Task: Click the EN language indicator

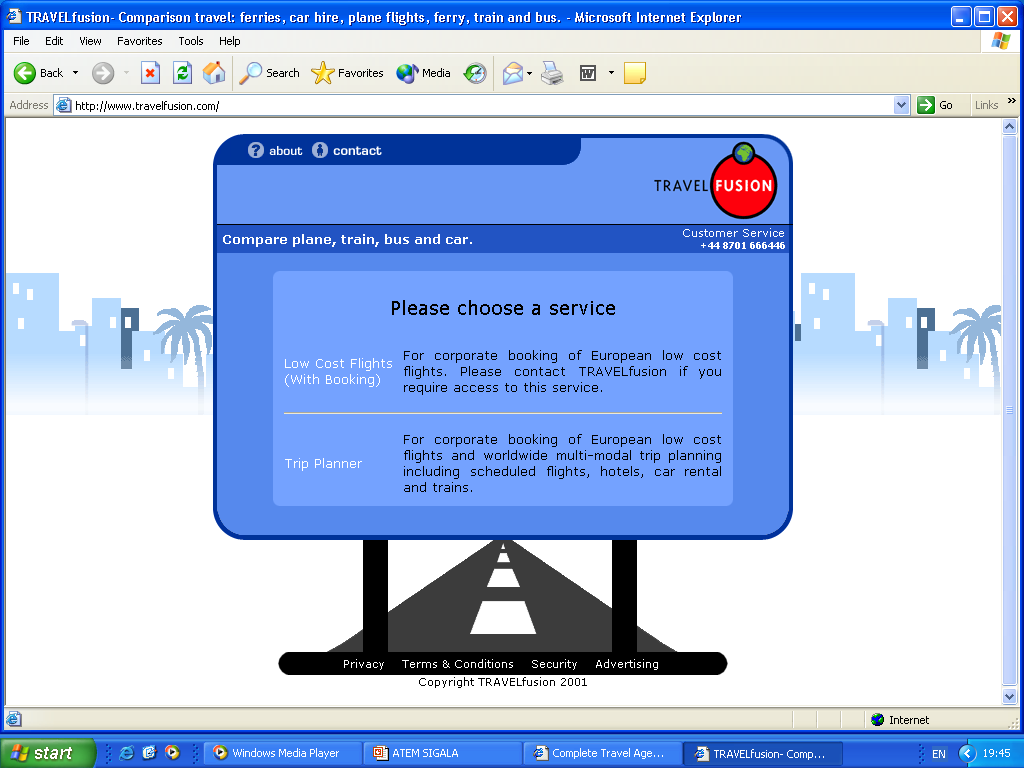Action: click(938, 754)
